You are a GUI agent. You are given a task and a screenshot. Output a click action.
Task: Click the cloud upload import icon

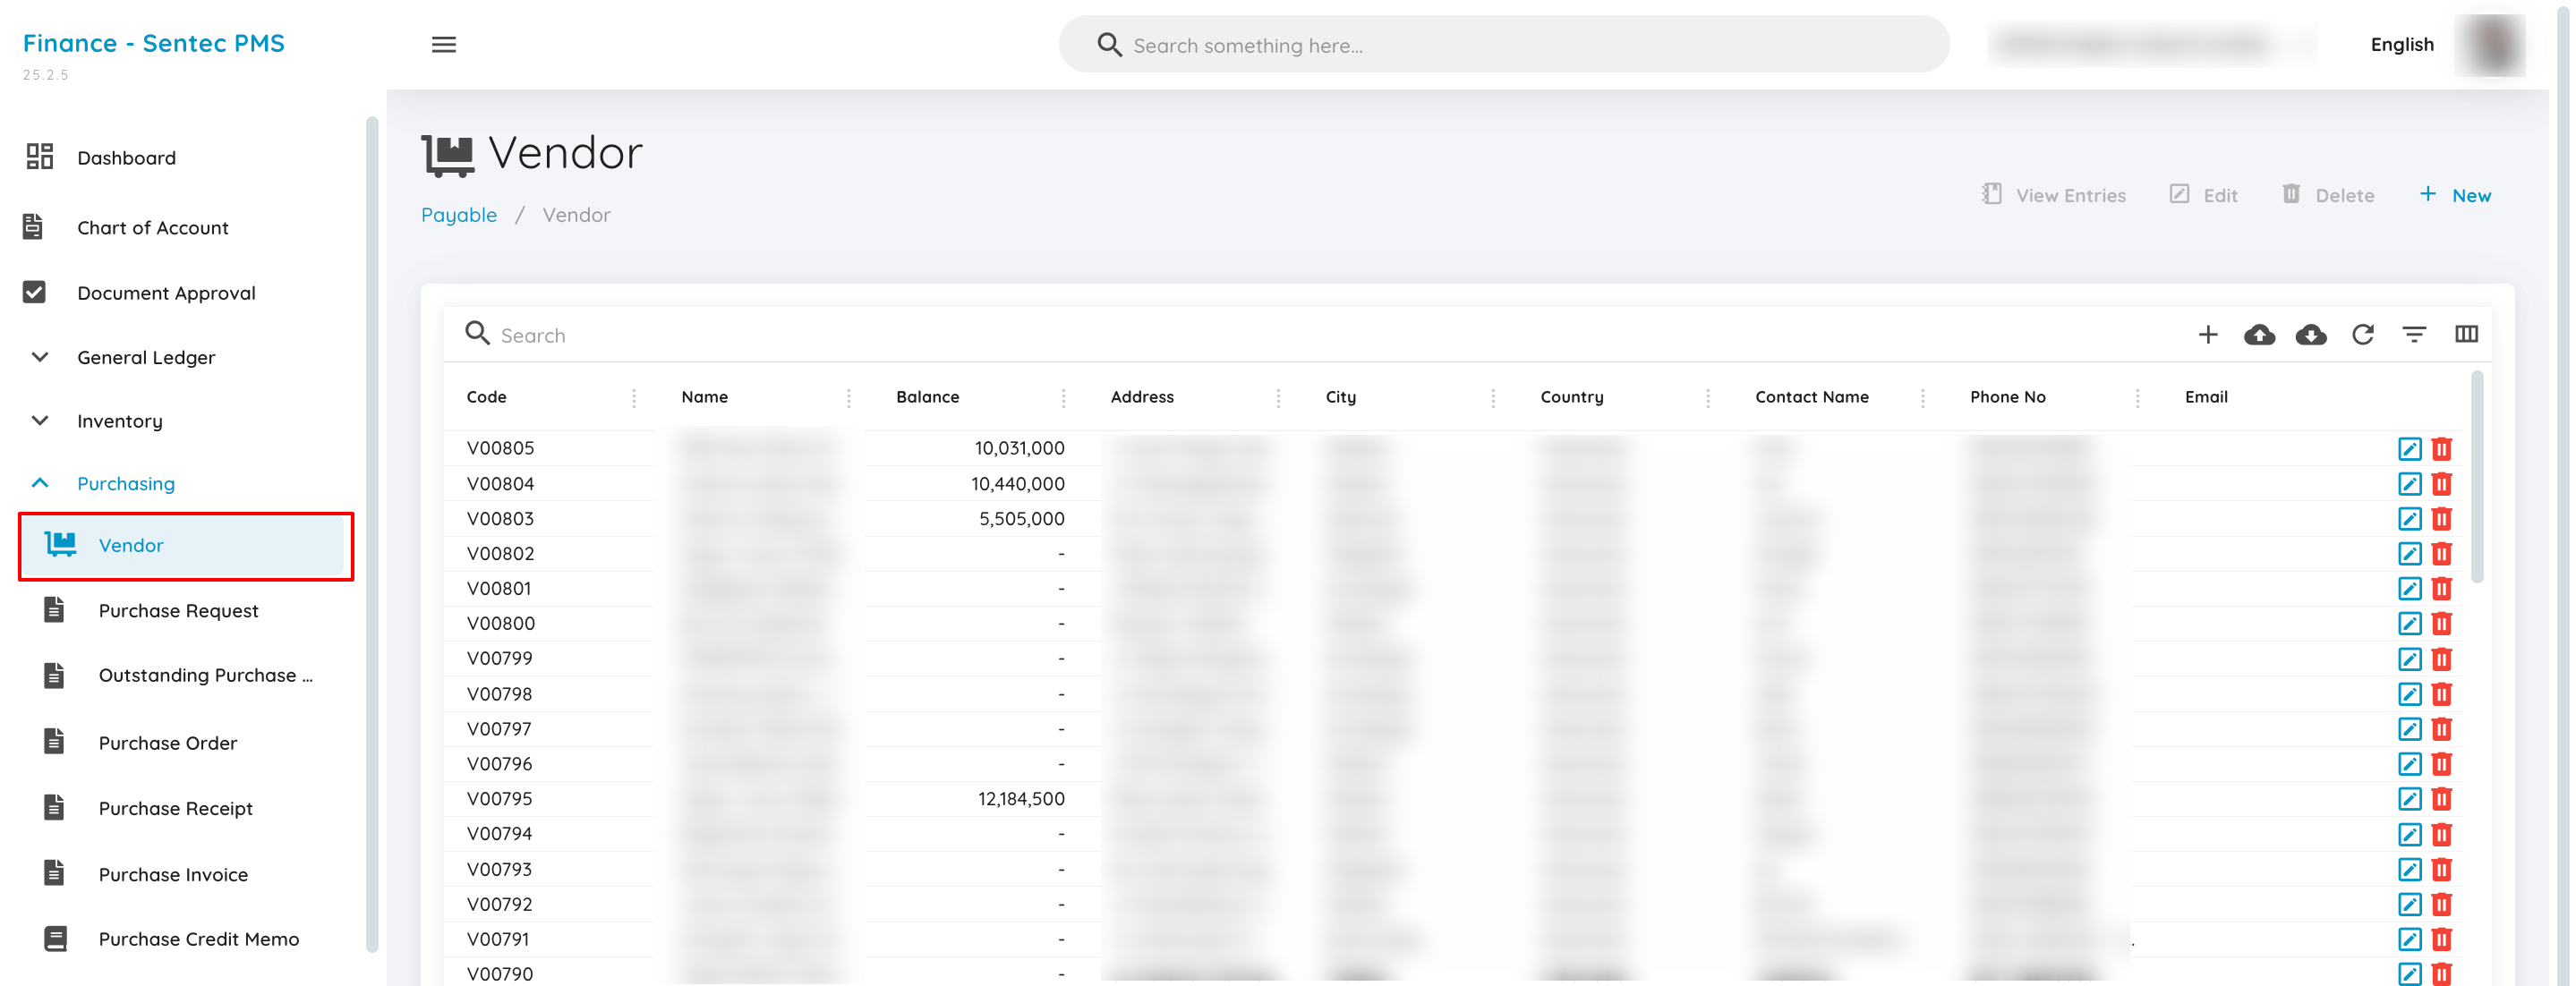pos(2259,335)
